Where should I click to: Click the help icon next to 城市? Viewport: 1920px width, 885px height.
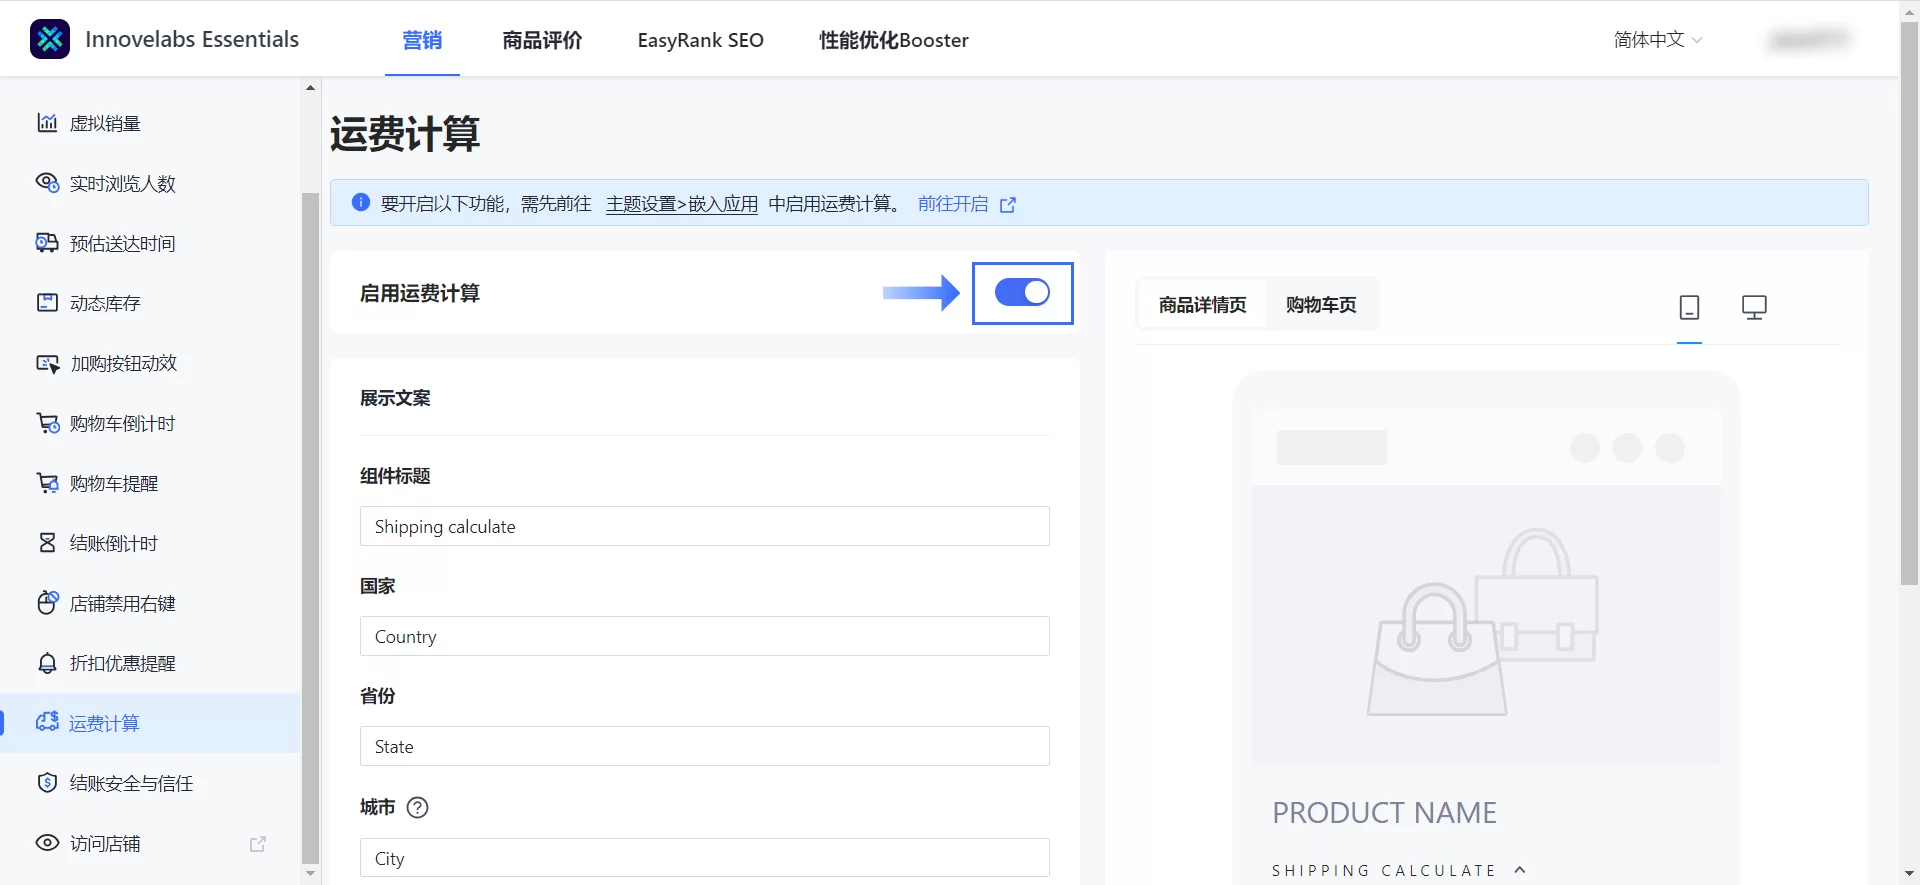418,807
